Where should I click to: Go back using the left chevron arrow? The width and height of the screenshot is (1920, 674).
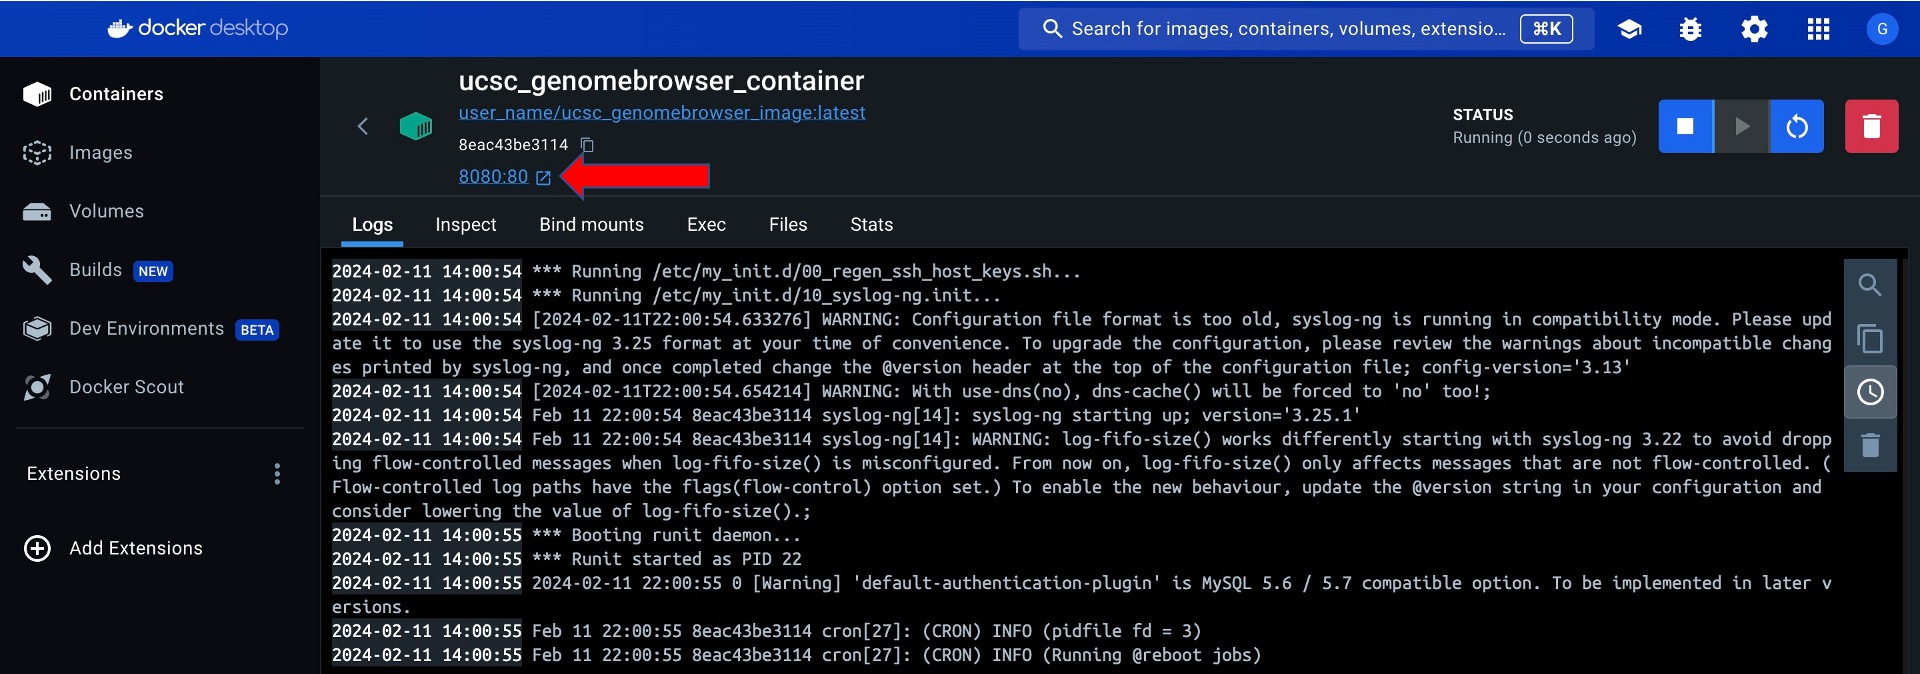click(x=363, y=126)
